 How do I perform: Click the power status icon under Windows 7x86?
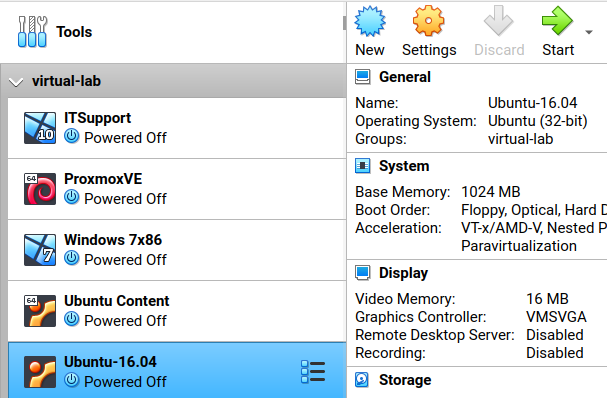(72, 258)
